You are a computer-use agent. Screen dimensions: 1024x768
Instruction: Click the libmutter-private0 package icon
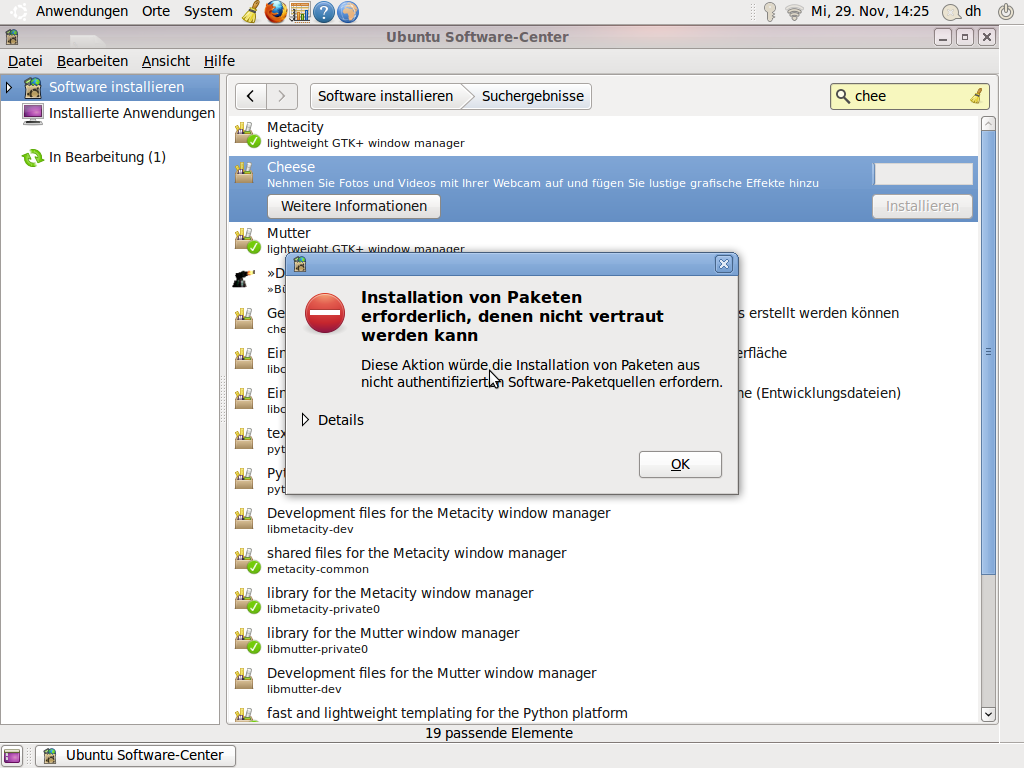[x=246, y=640]
